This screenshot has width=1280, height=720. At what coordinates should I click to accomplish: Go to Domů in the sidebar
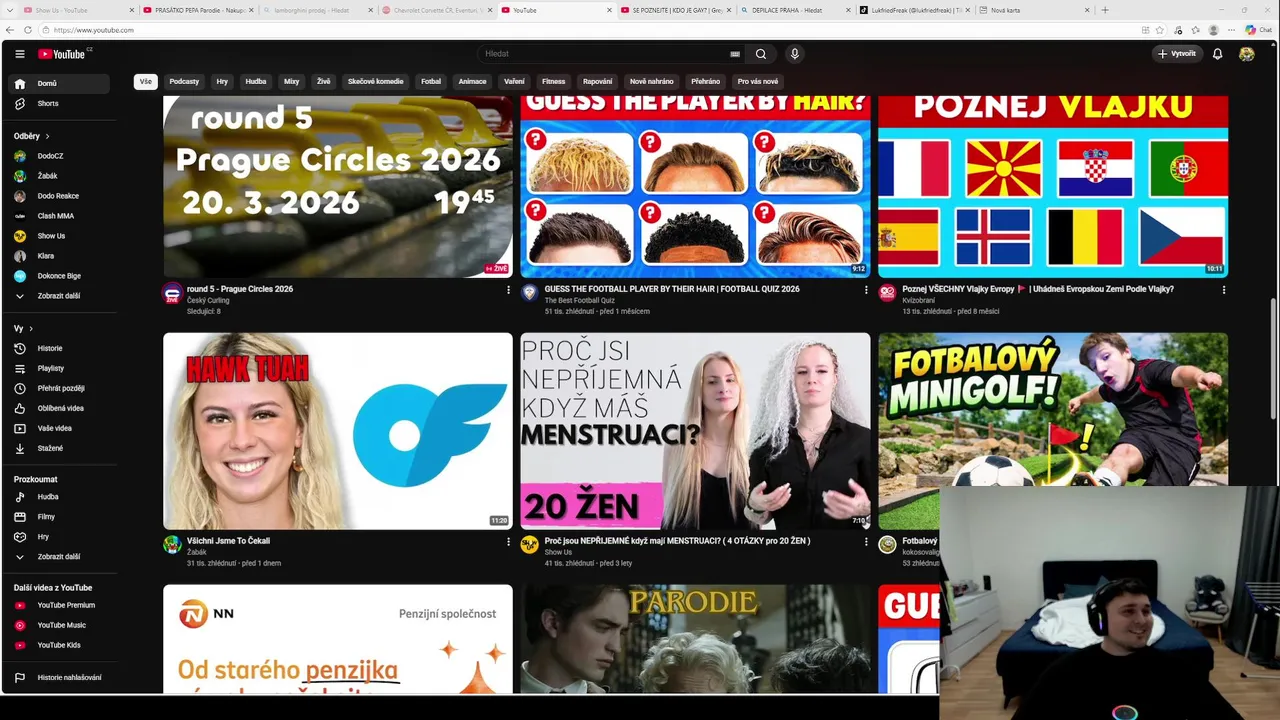coord(60,84)
